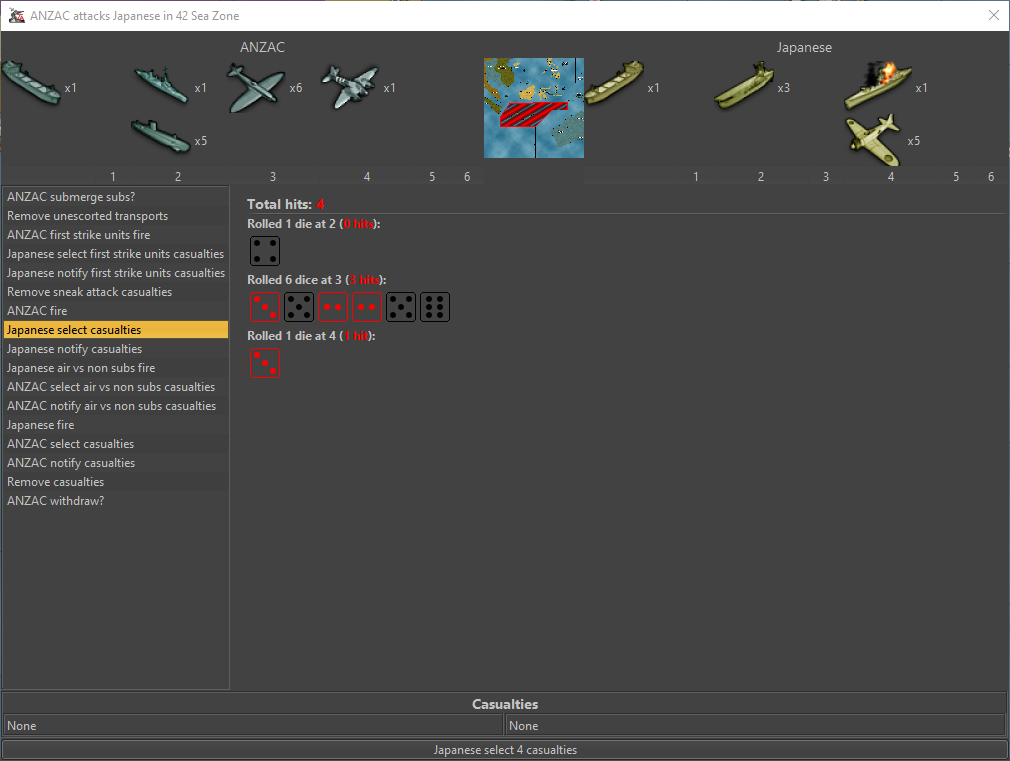Click the x3 Japanese submarine count label
Viewport: 1010px width, 761px height.
pyautogui.click(x=783, y=88)
